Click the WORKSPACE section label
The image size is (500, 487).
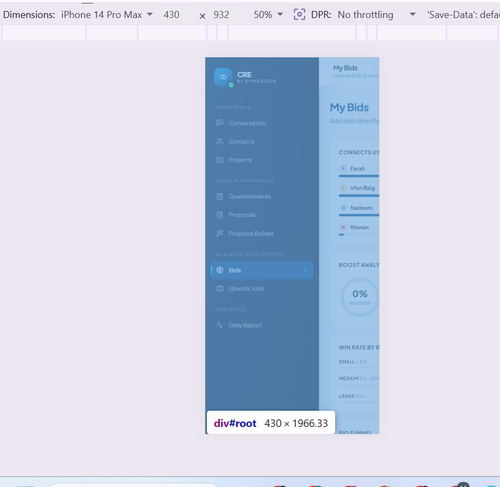233,107
